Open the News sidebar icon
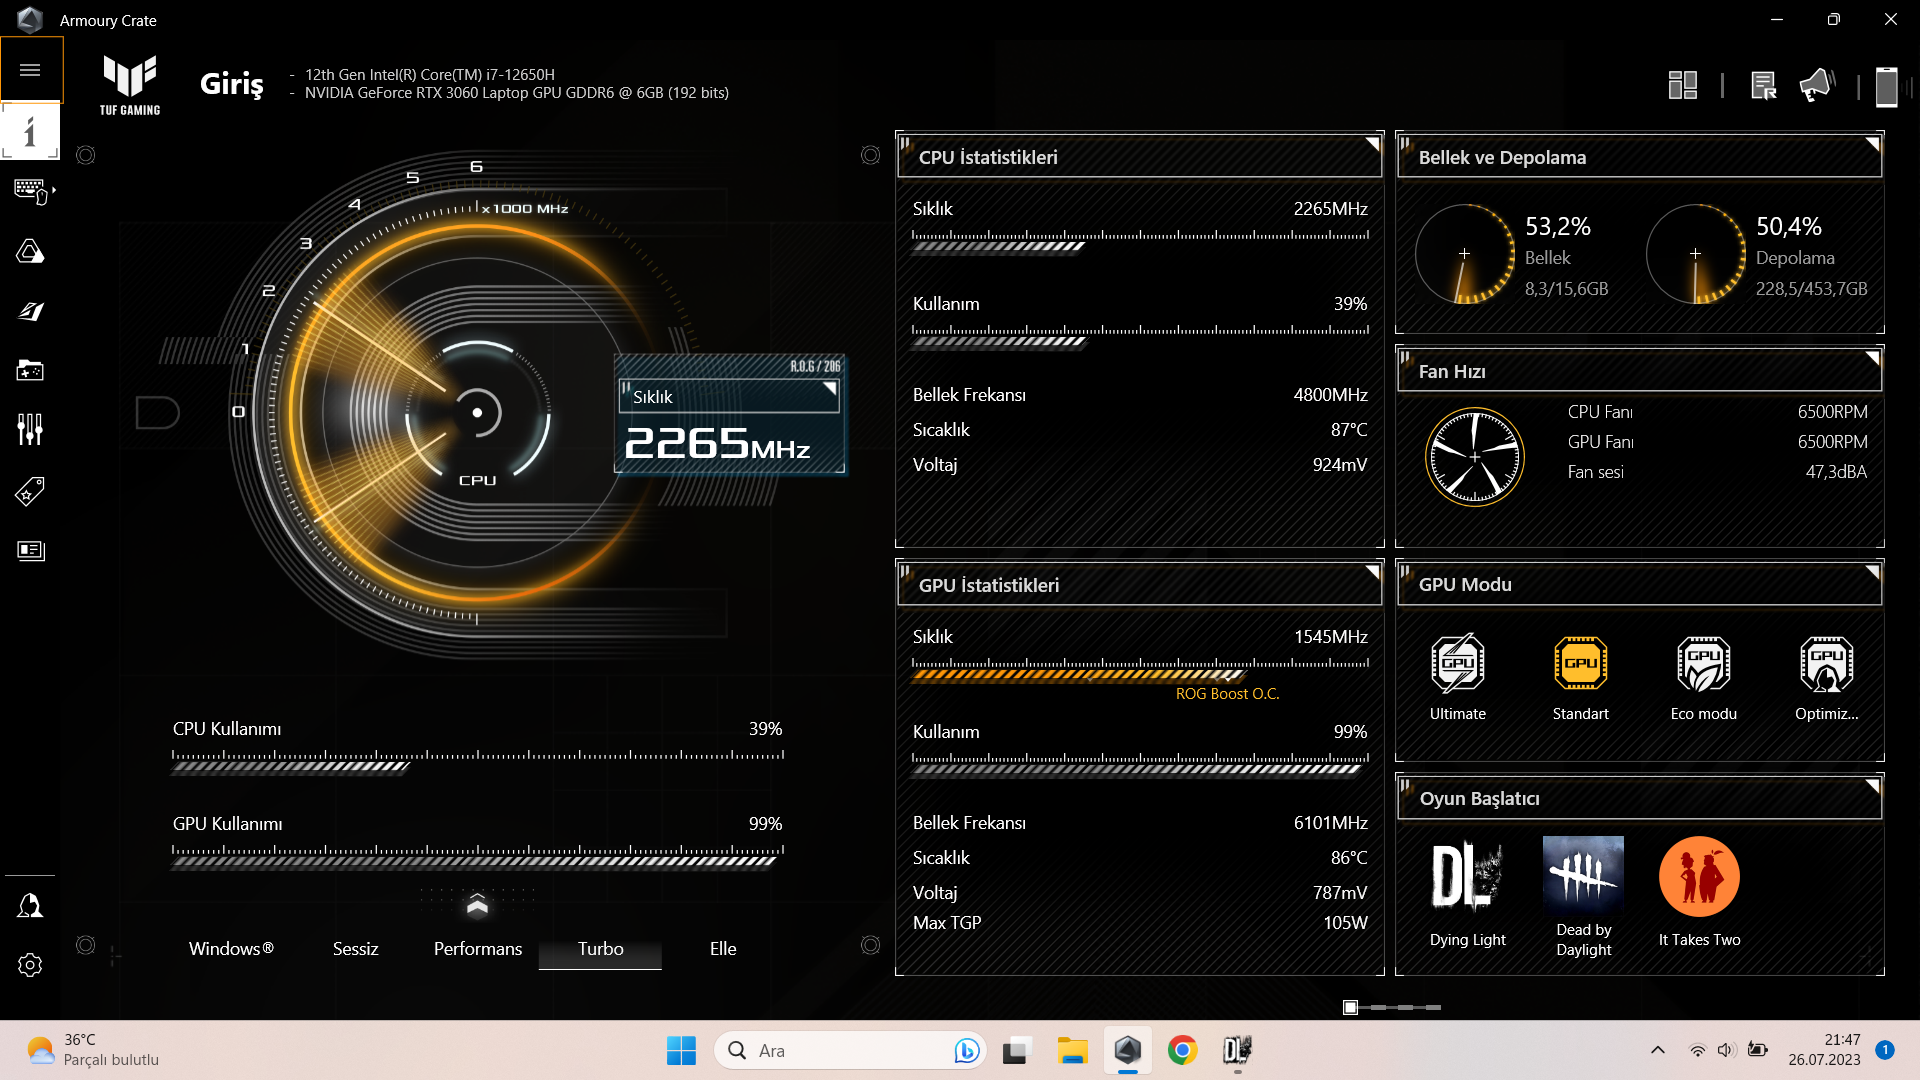This screenshot has width=1920, height=1080. (x=30, y=551)
